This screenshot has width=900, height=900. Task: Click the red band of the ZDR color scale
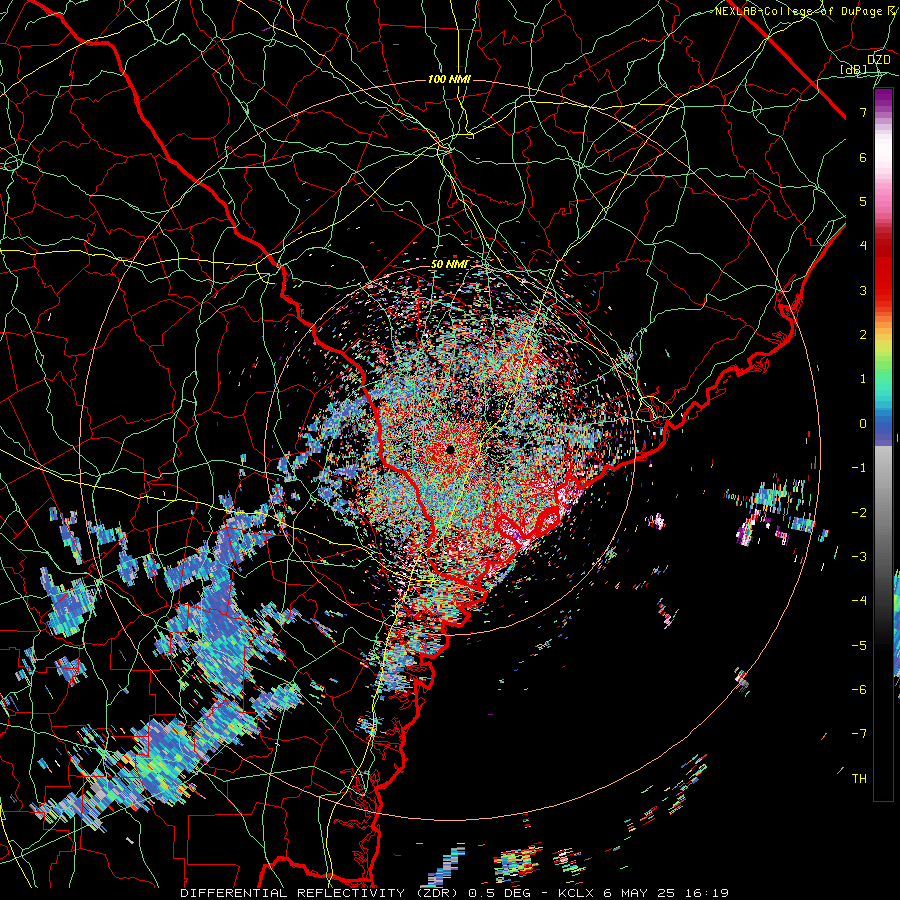(883, 270)
